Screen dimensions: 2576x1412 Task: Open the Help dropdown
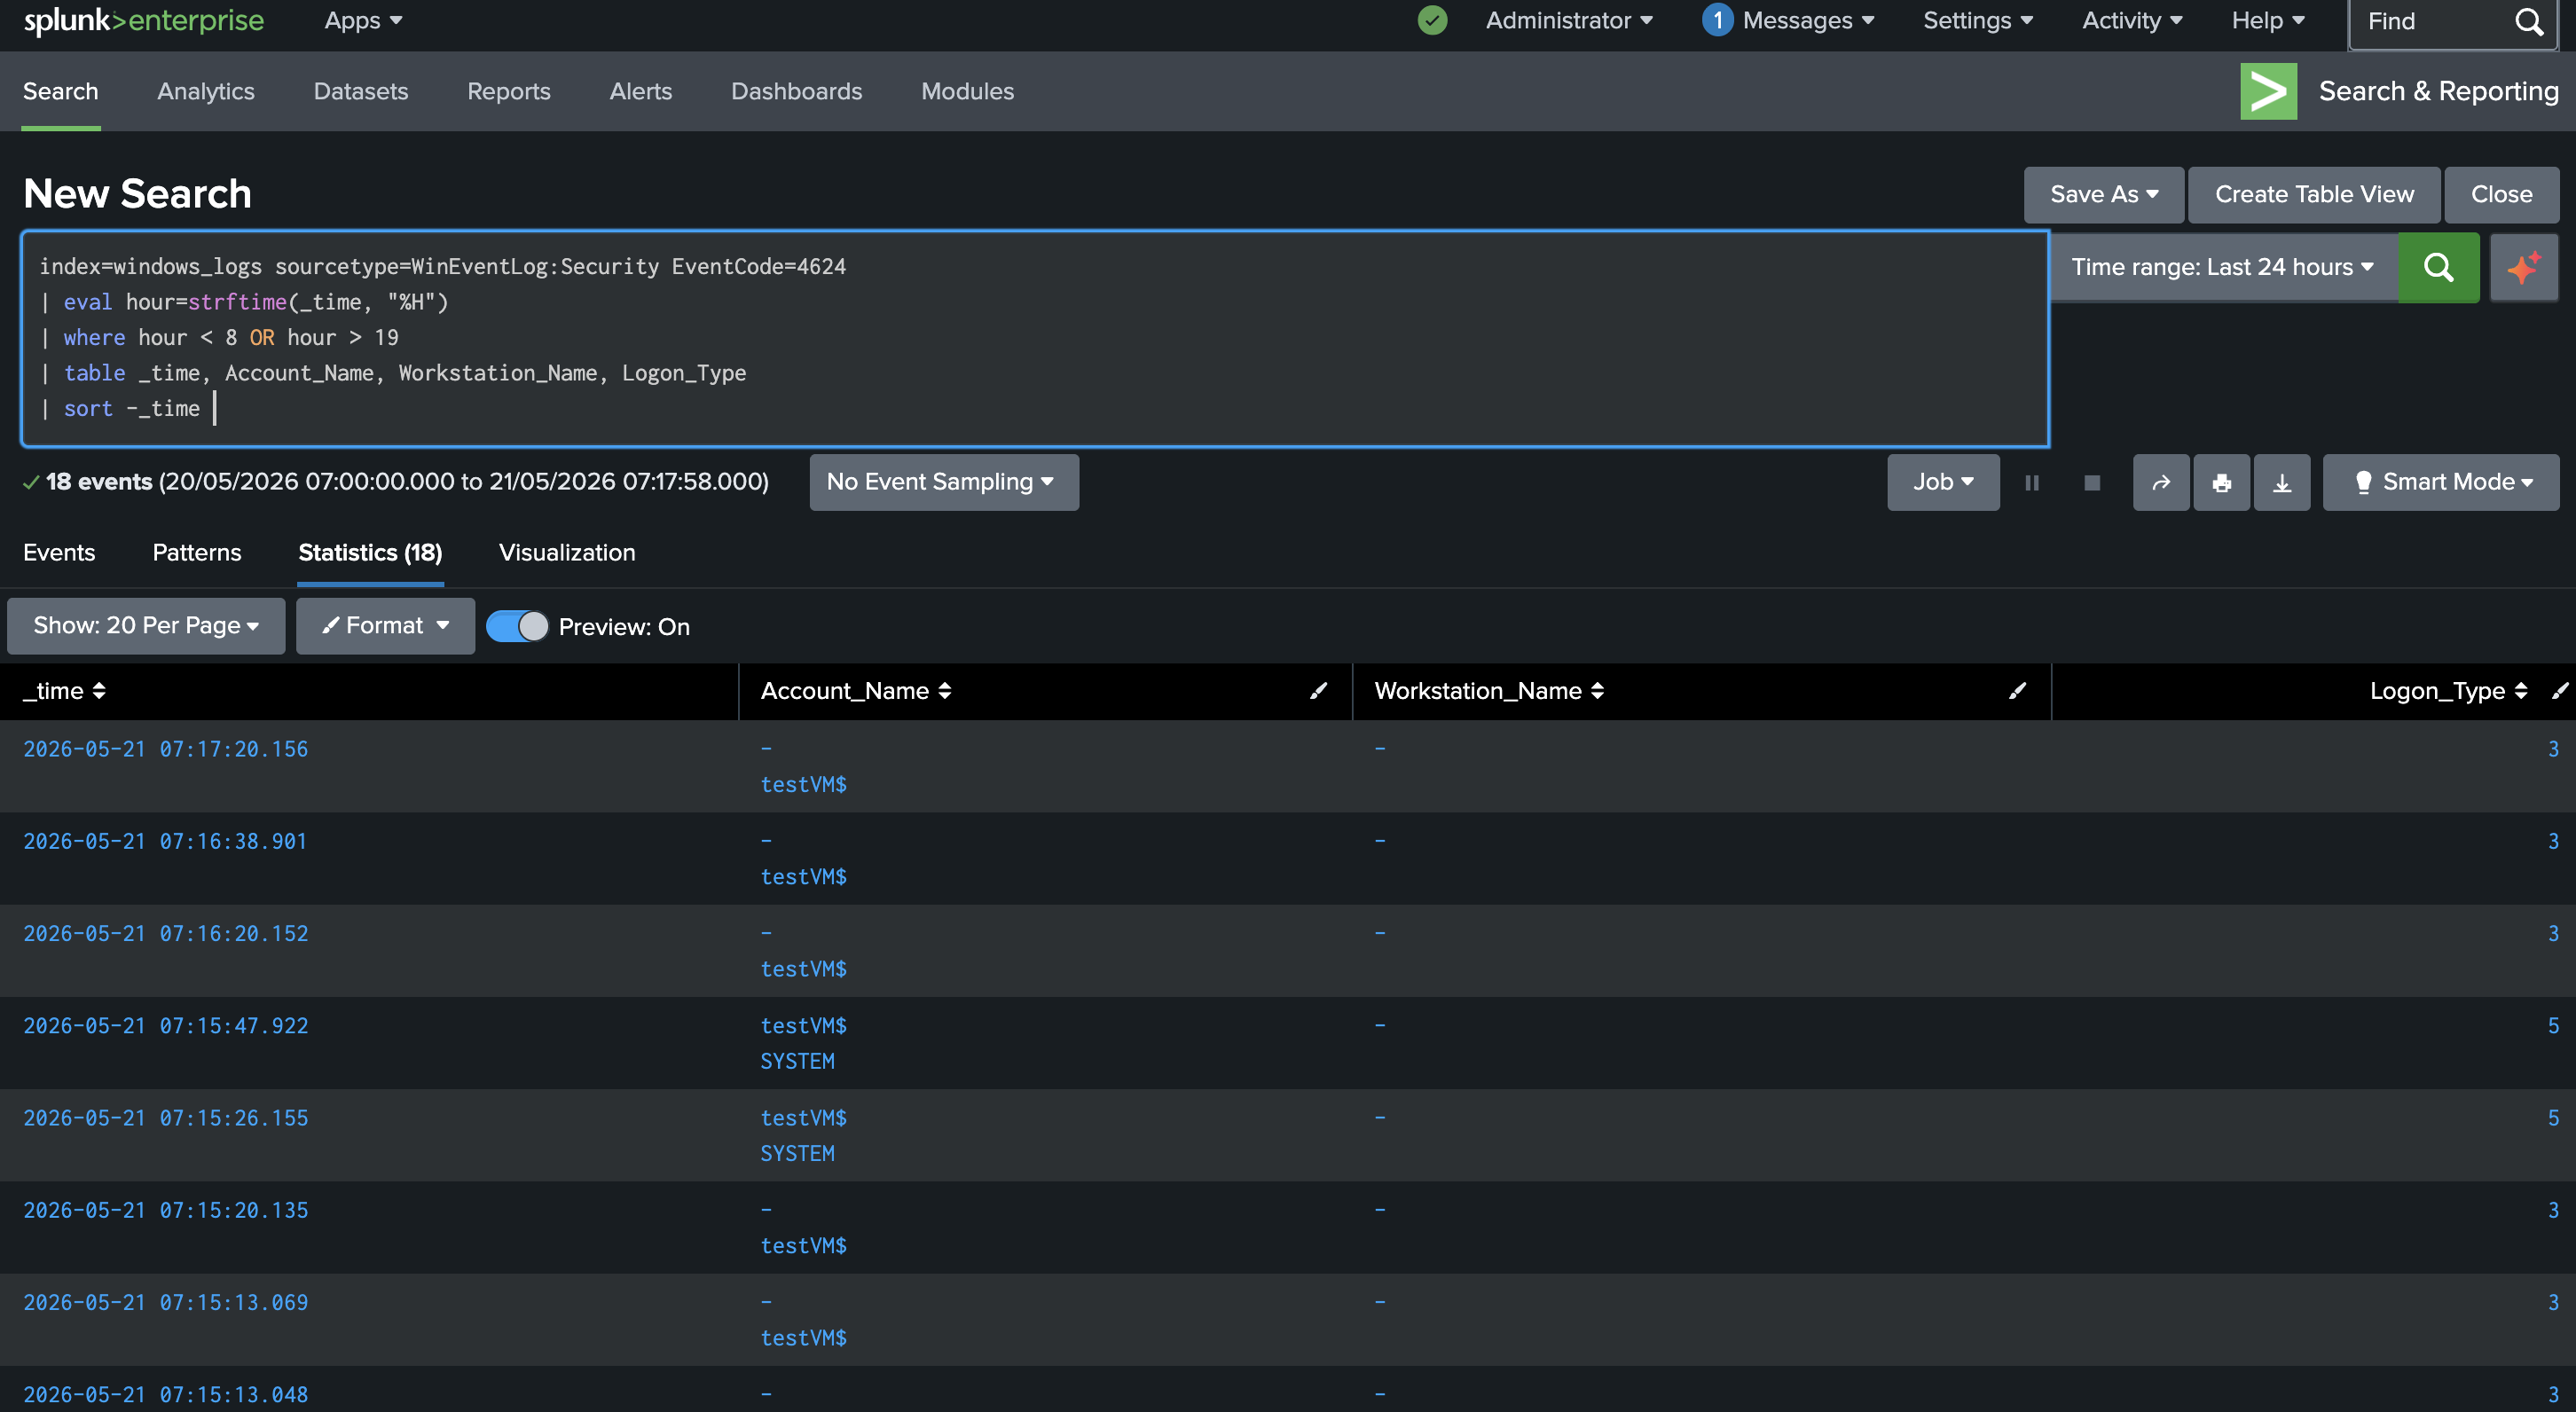click(x=2268, y=20)
